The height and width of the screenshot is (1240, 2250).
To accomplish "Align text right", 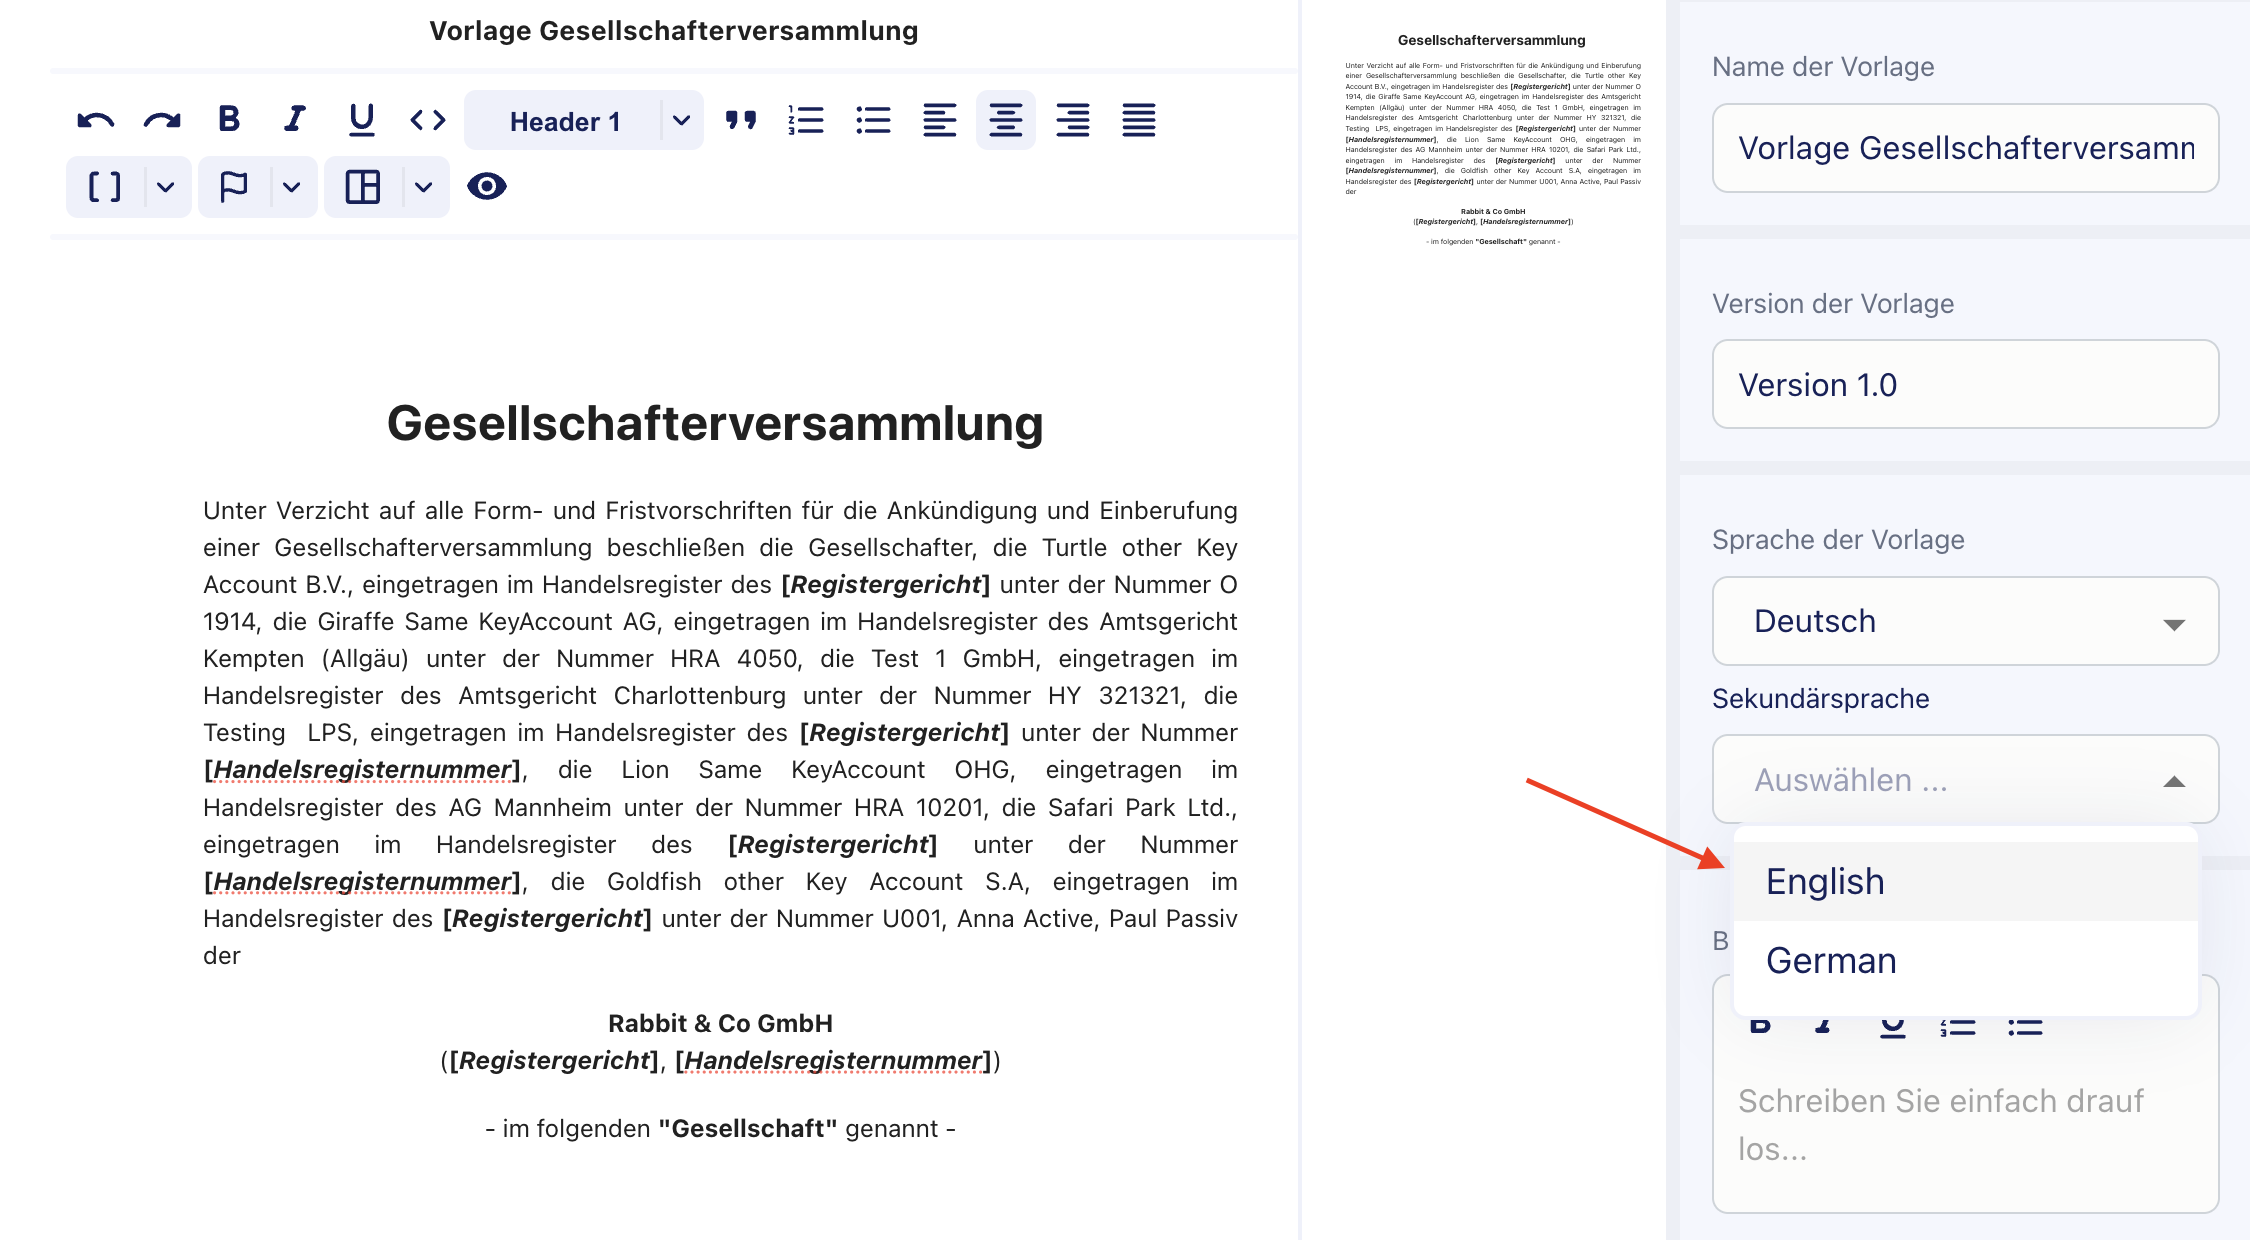I will [x=1072, y=121].
